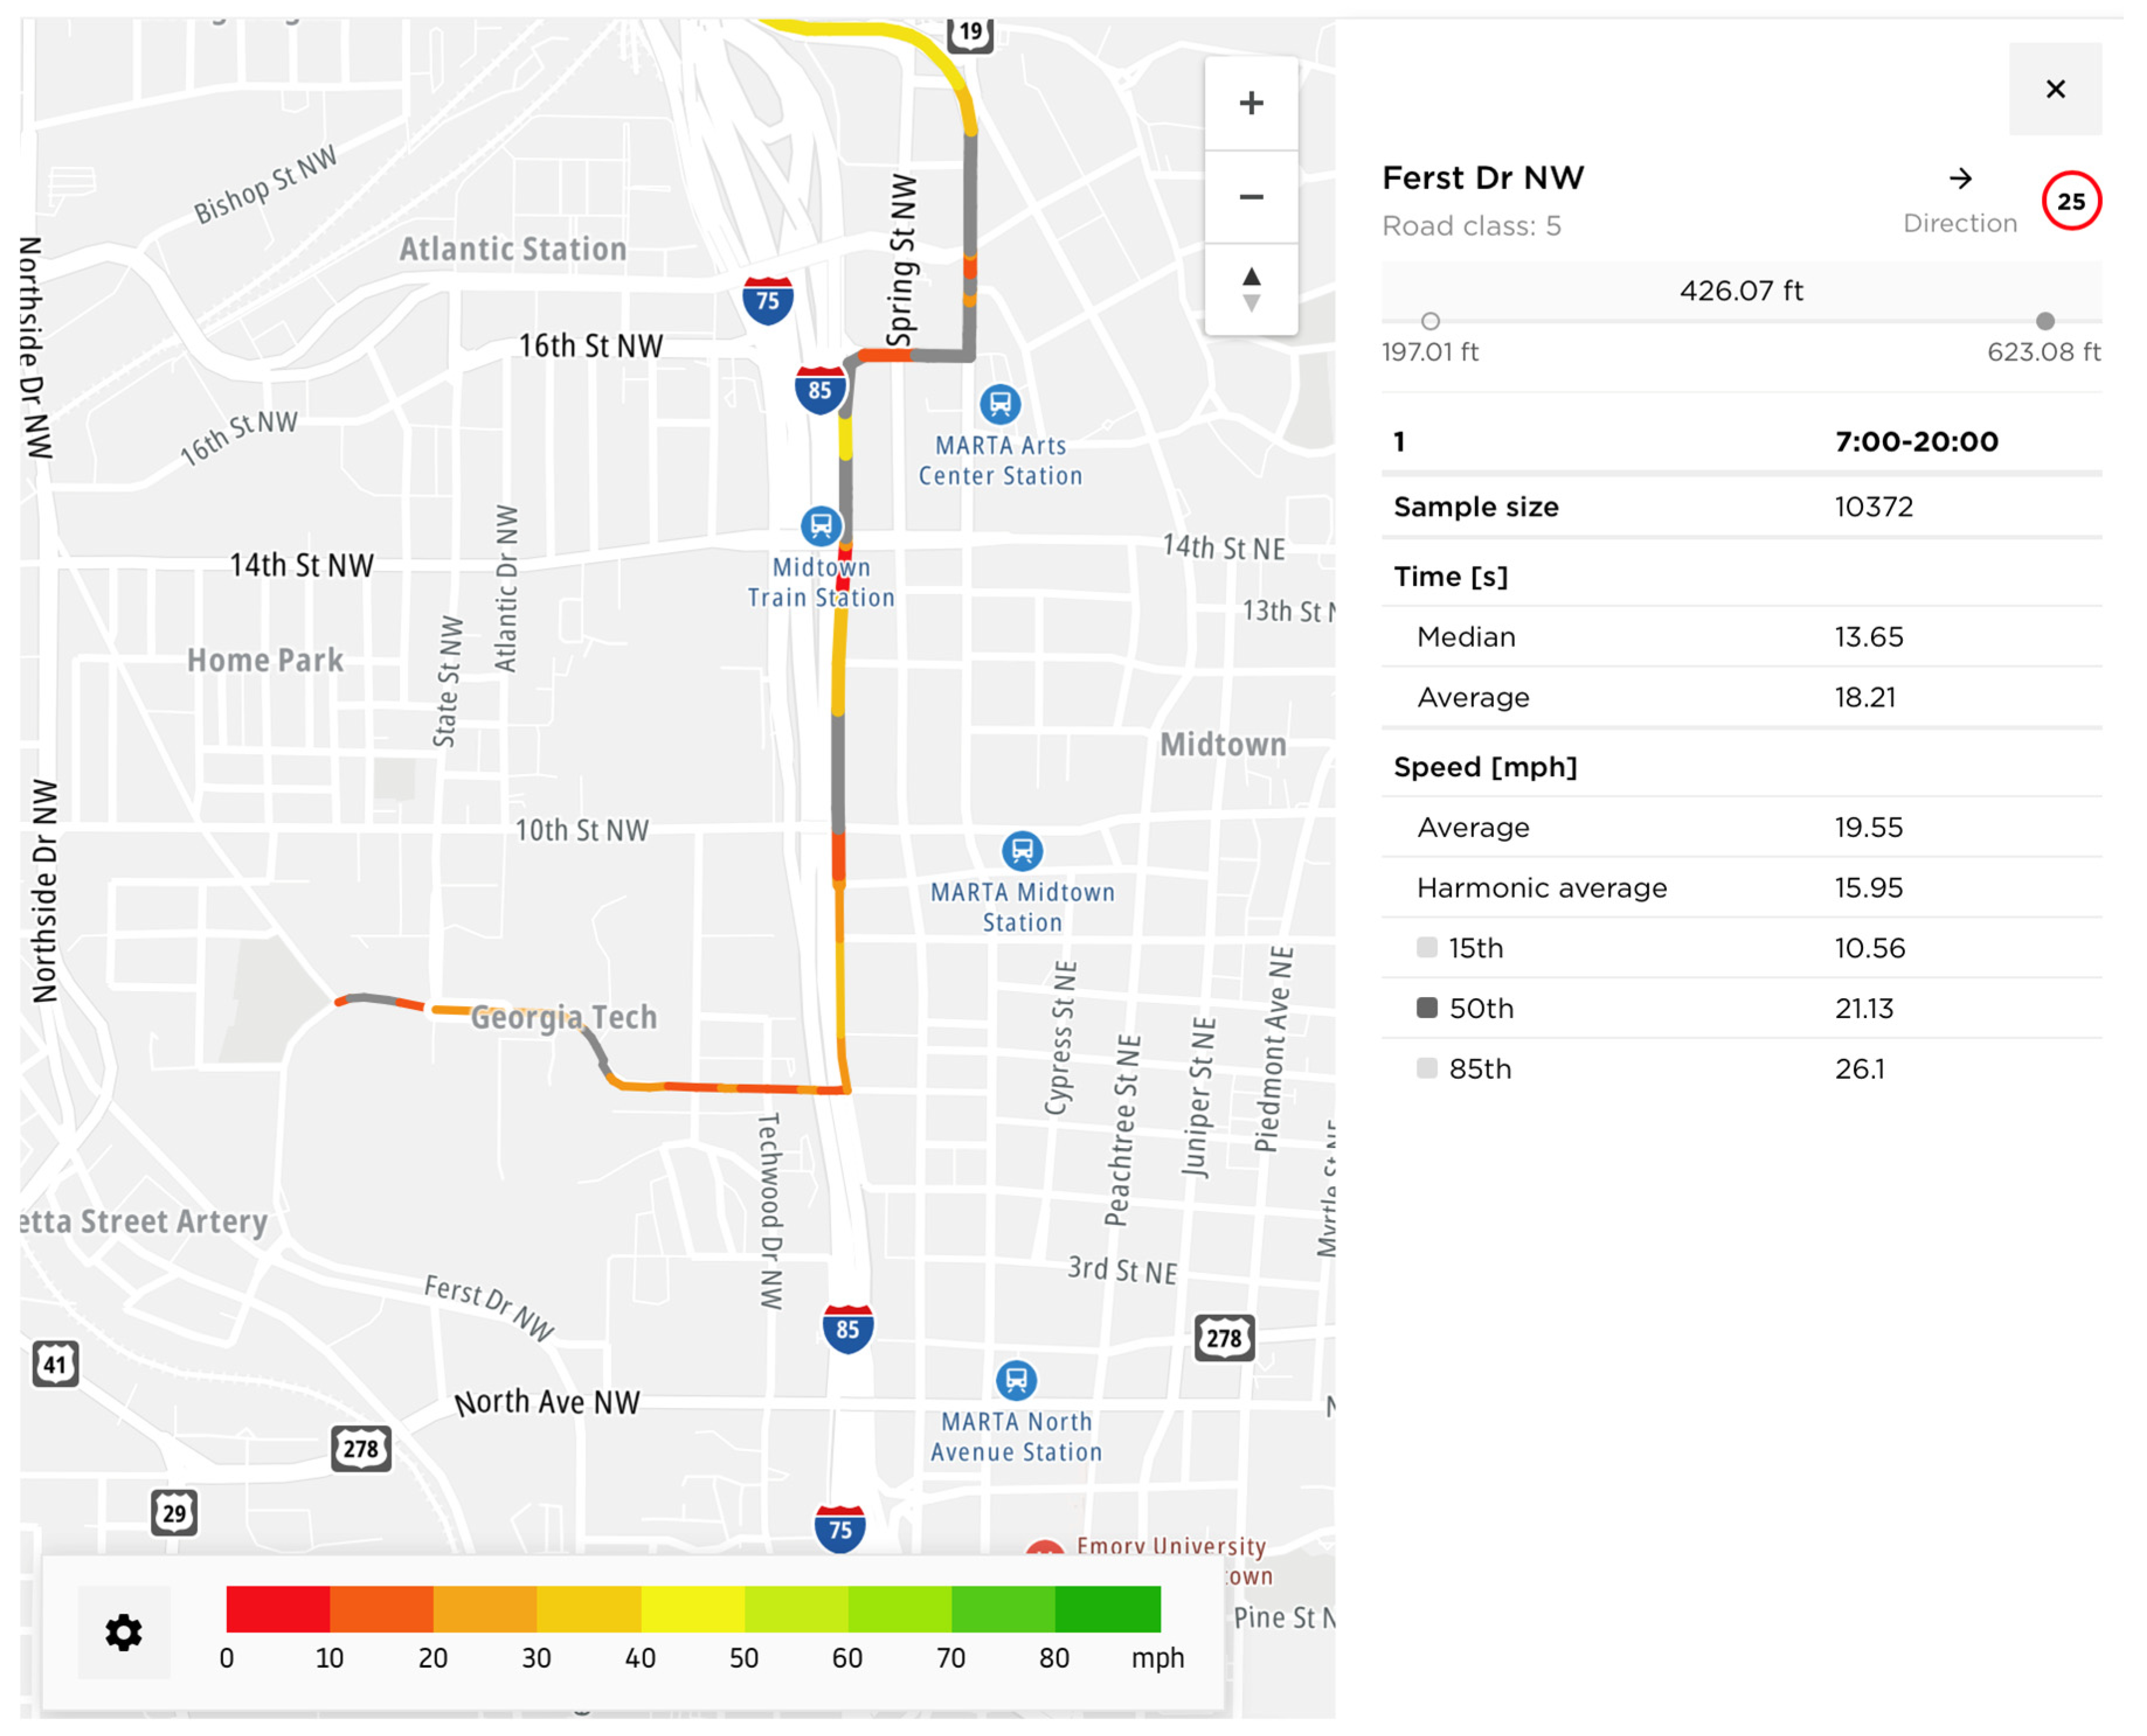The image size is (2147, 1736).
Task: Select the MARTA Arts Center Station marker
Action: tap(999, 404)
